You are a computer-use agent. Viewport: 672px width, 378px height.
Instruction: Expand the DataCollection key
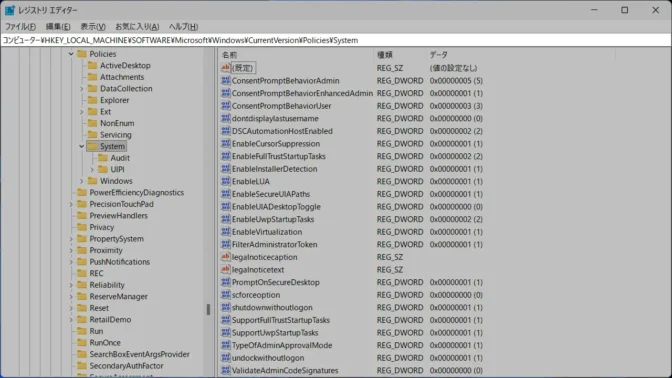(x=81, y=89)
